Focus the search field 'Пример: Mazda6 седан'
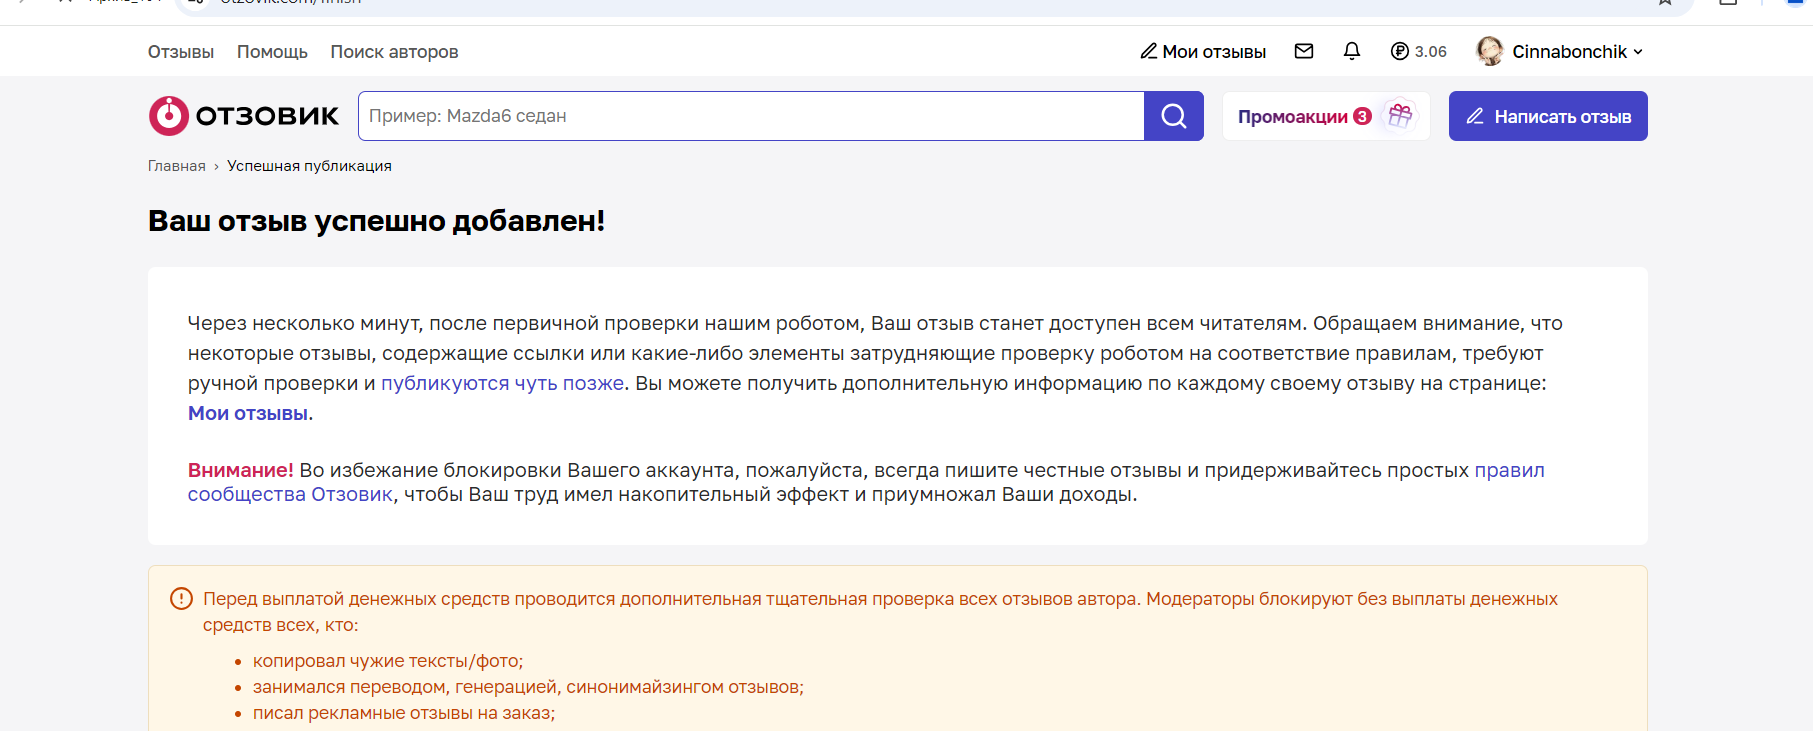This screenshot has width=1813, height=731. pos(751,116)
